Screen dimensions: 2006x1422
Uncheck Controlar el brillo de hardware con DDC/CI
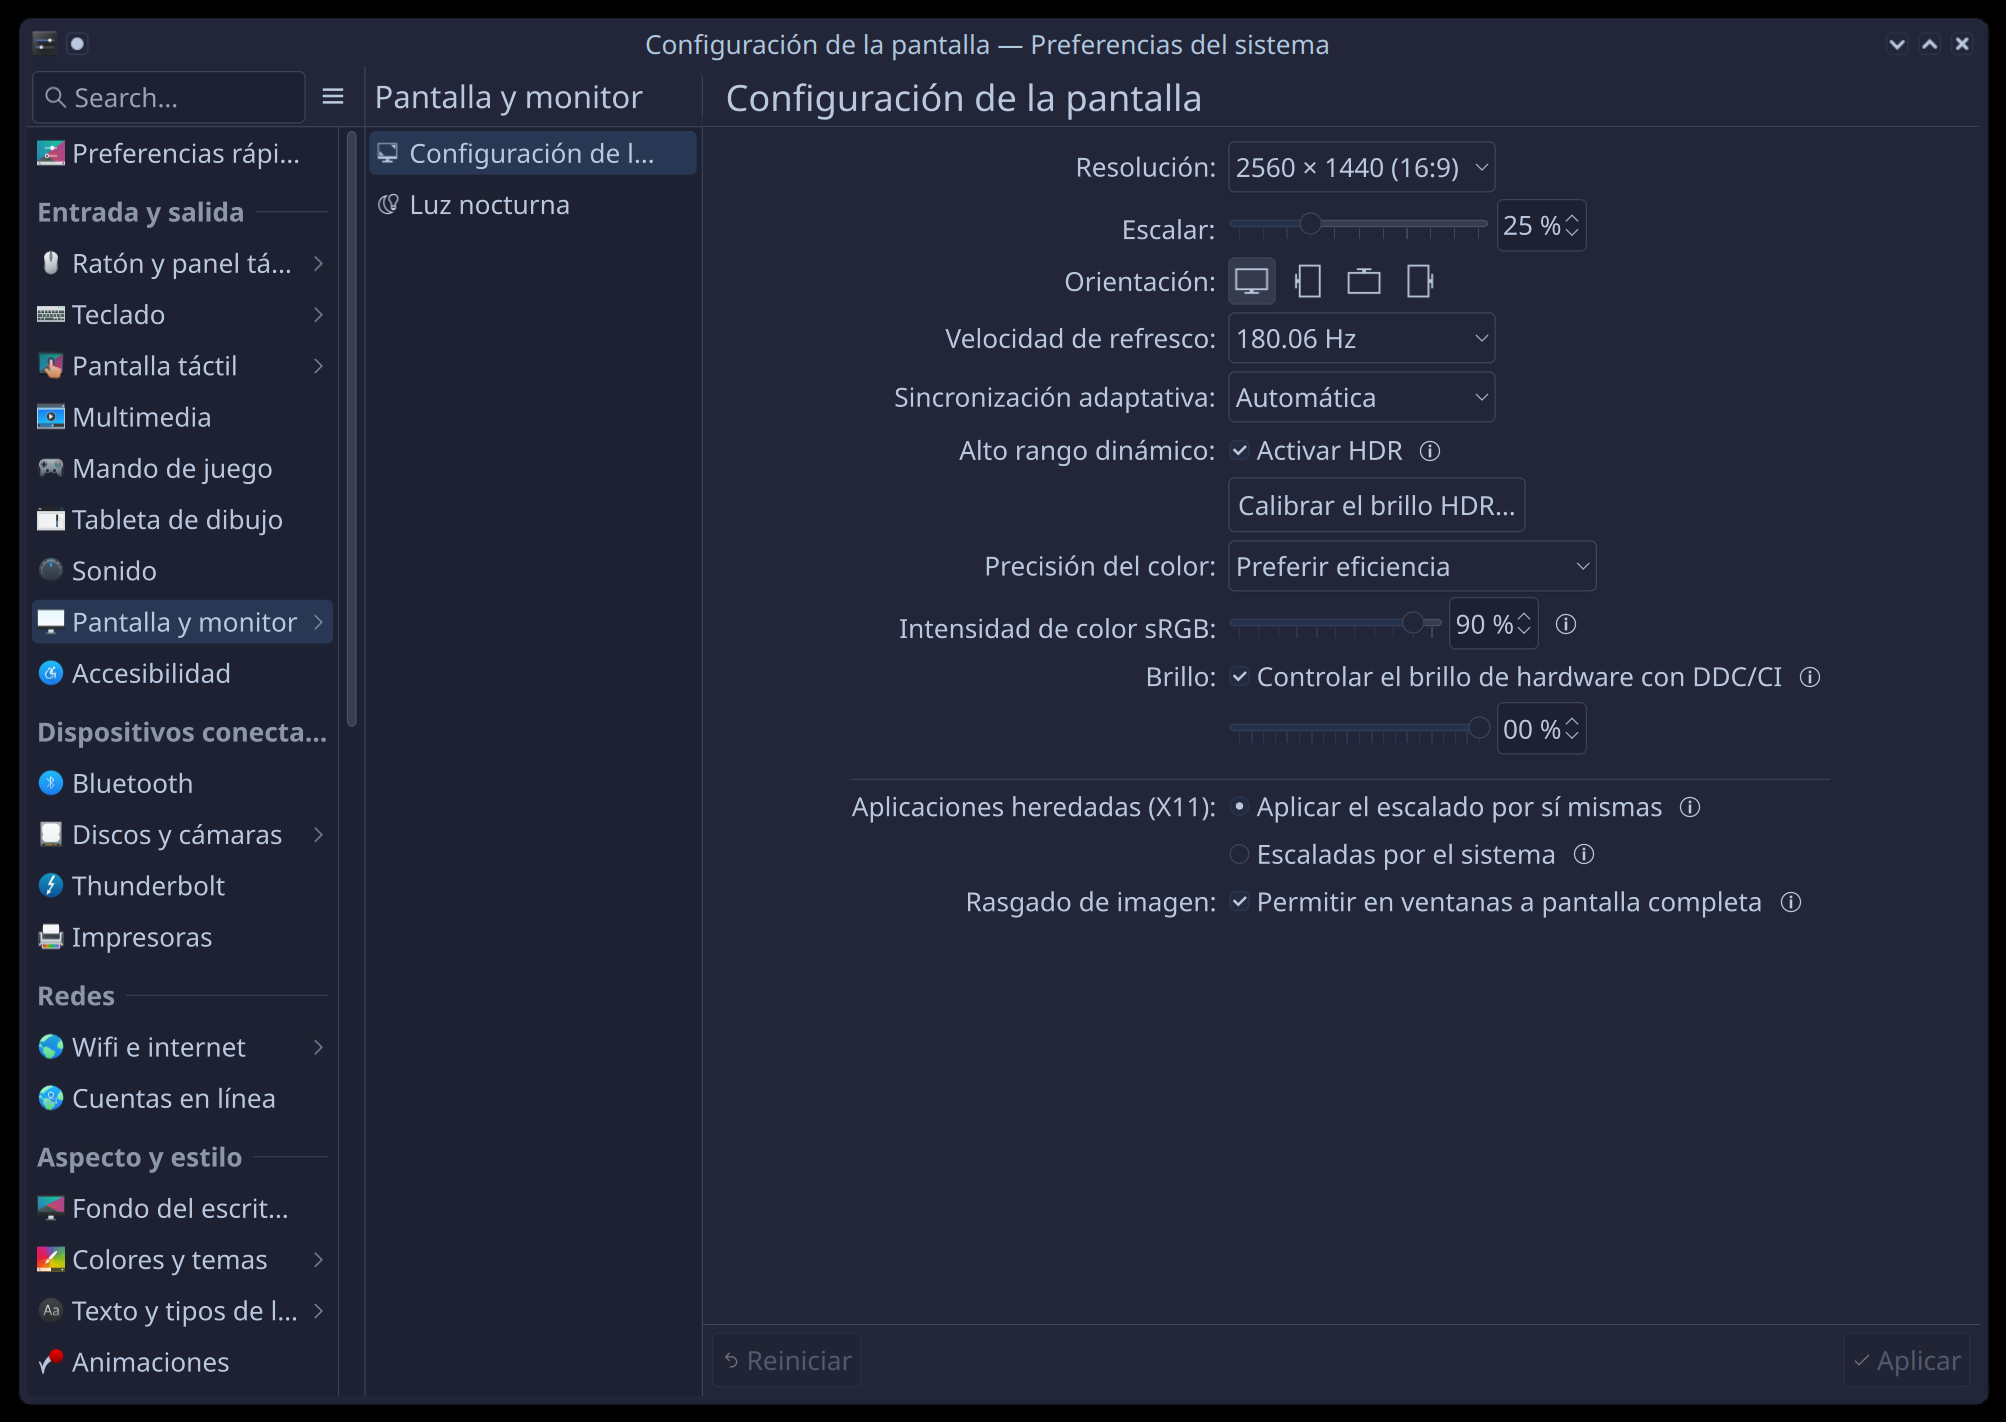(1239, 677)
